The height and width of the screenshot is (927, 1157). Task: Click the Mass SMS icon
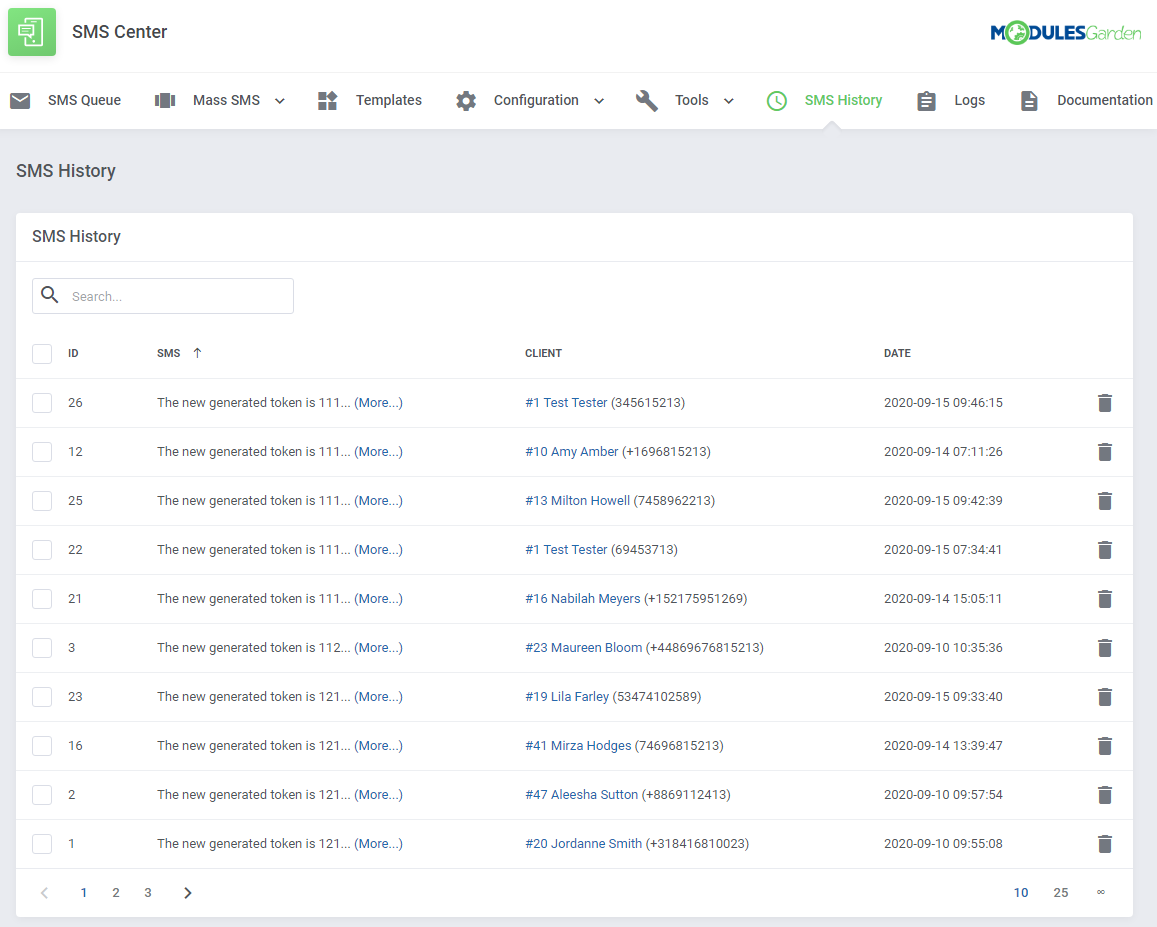(165, 100)
